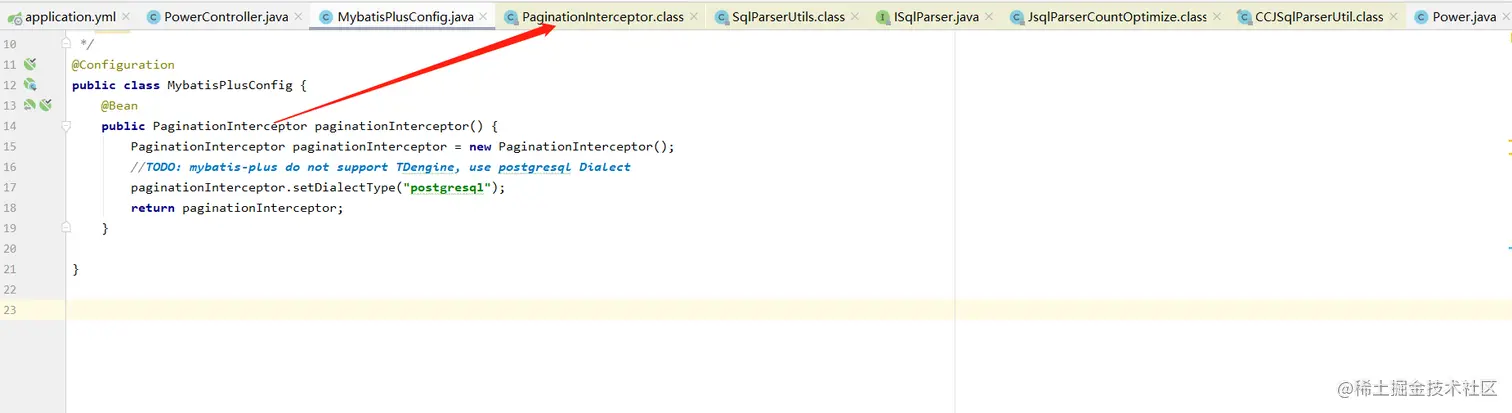Collapse the paginationInterceptor method fold marker
1512x413 pixels.
tap(66, 126)
